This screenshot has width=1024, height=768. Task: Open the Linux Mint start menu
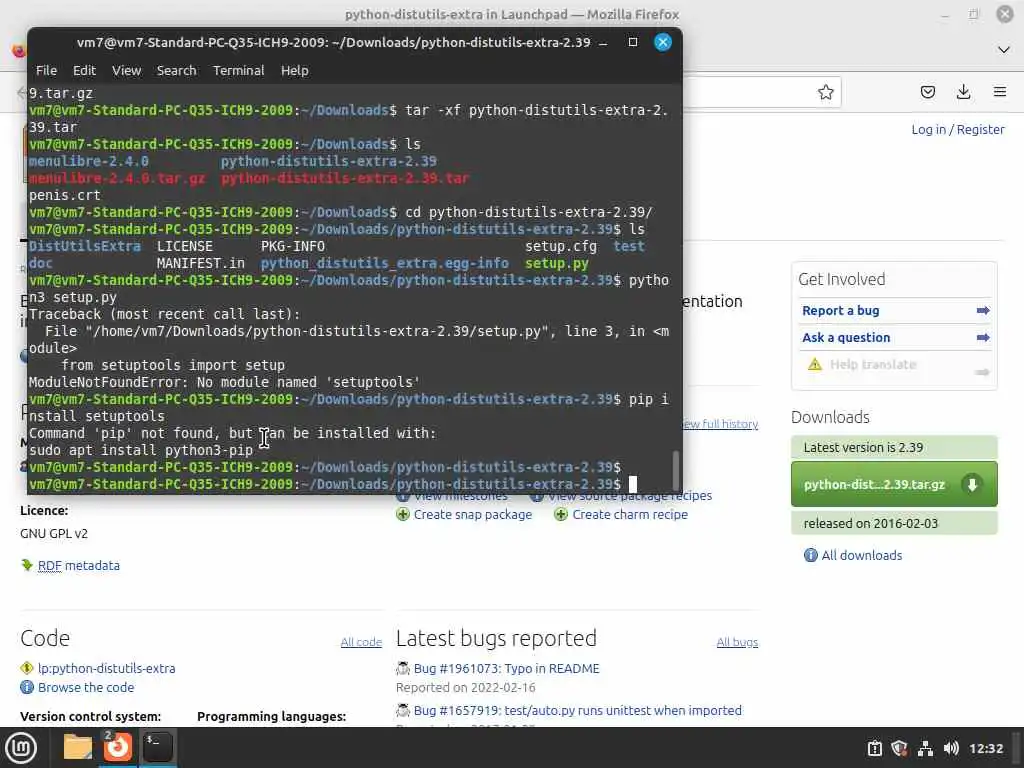click(20, 748)
